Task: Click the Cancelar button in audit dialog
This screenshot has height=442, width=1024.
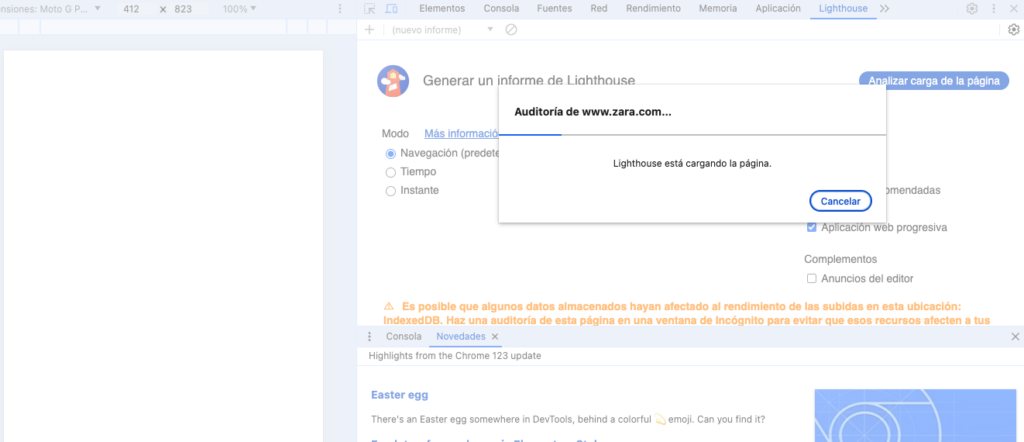Action: (x=840, y=202)
